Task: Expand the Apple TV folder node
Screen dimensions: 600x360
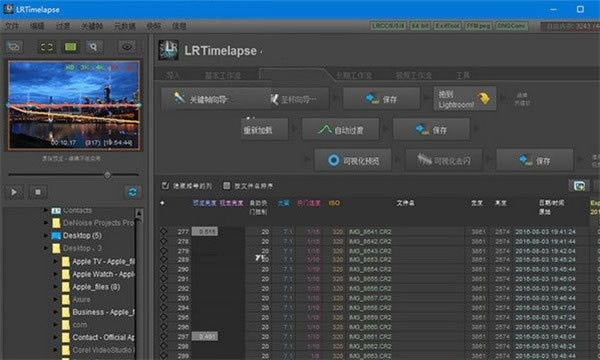Action: pos(55,262)
